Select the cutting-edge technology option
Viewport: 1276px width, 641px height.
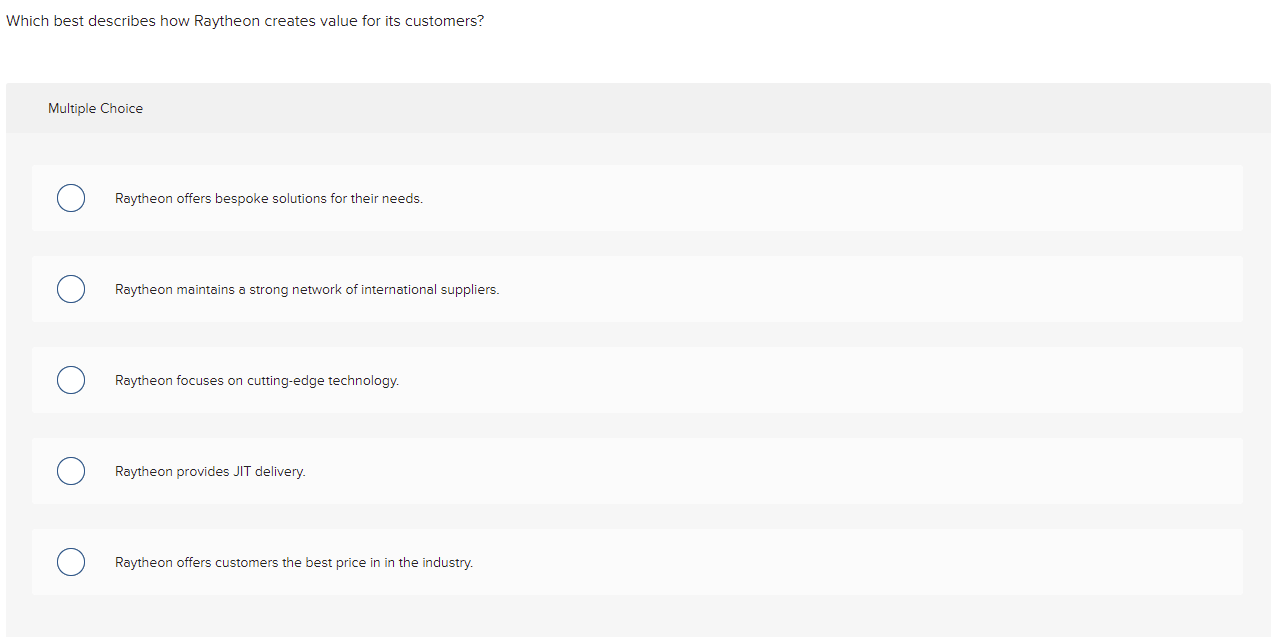[x=71, y=380]
